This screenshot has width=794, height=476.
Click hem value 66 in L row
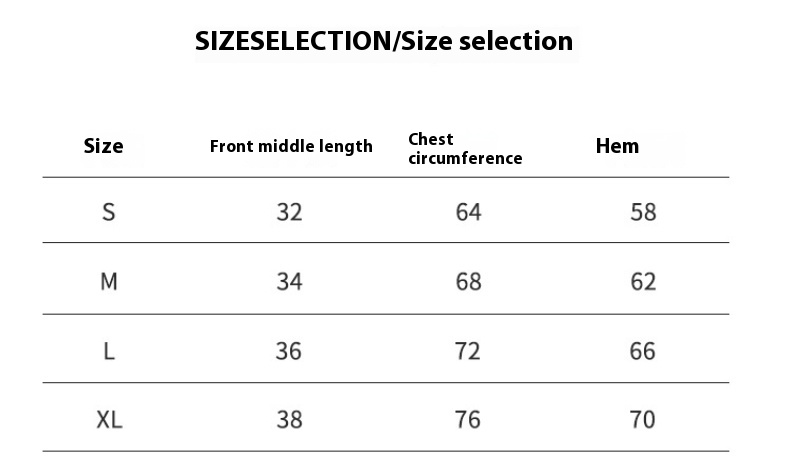[643, 351]
